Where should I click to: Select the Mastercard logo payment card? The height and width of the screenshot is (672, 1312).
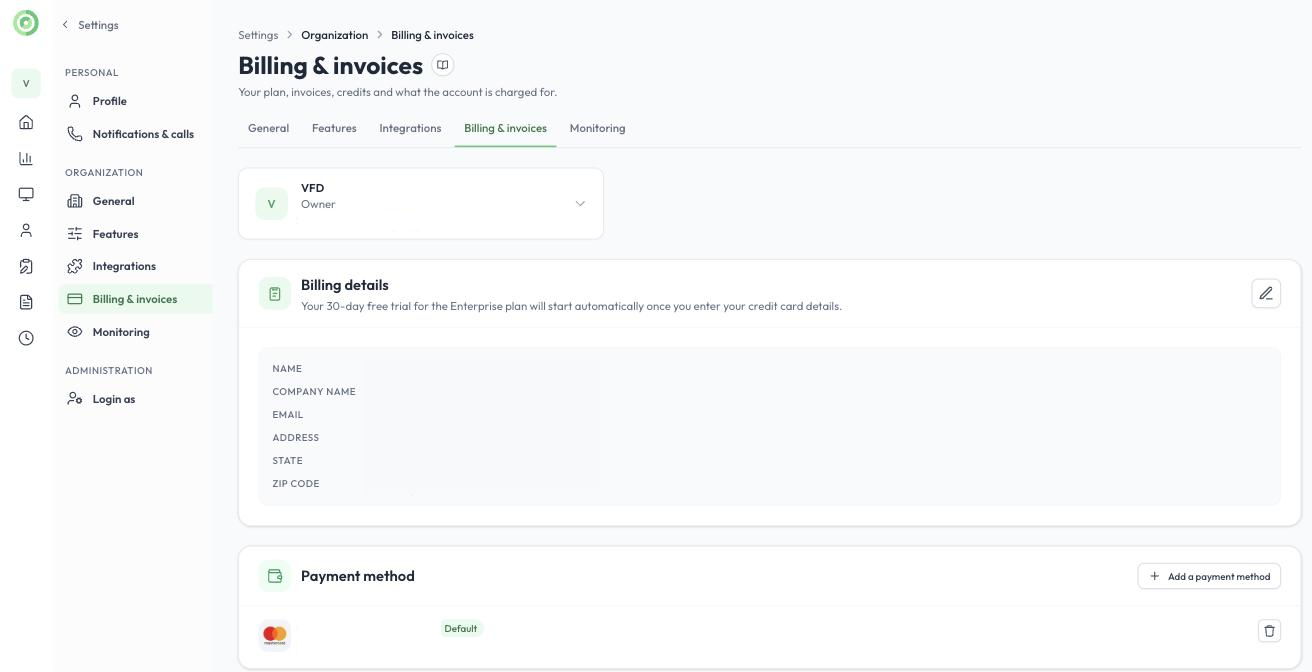[x=275, y=634]
